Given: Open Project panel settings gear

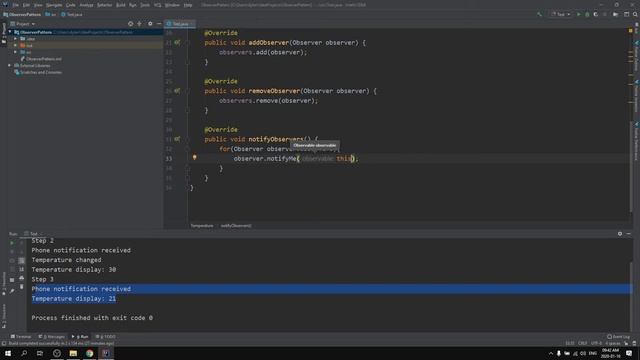Looking at the screenshot, I should click(150, 24).
